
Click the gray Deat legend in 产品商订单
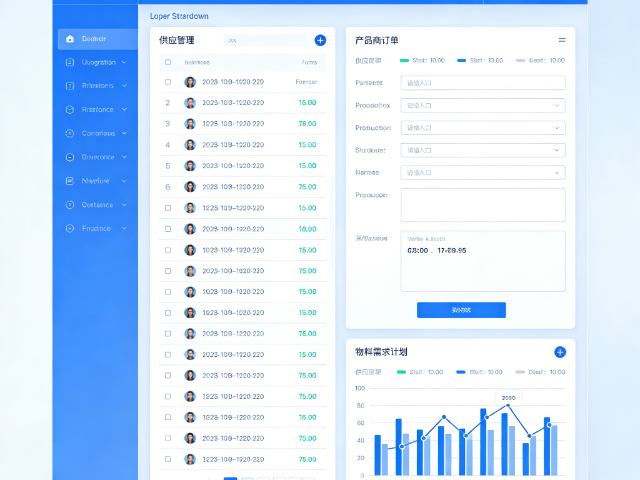[x=540, y=60]
